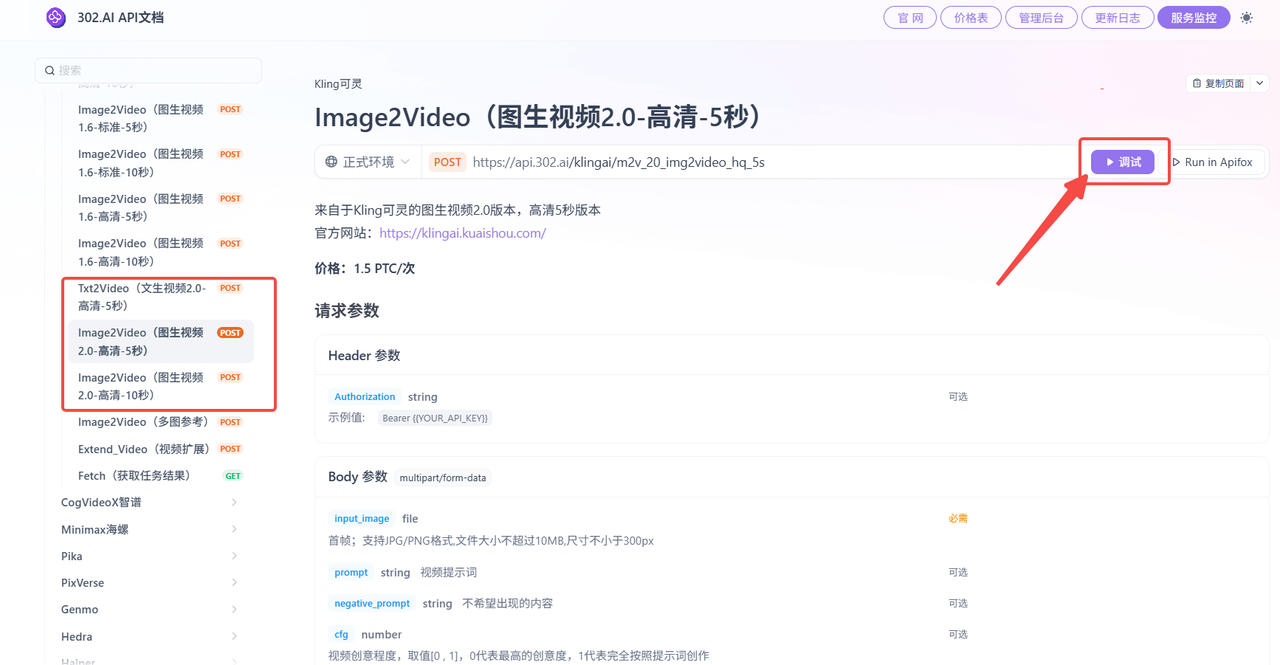Select Extend_Video（视频扩展）entry
This screenshot has width=1280, height=665.
click(x=161, y=449)
